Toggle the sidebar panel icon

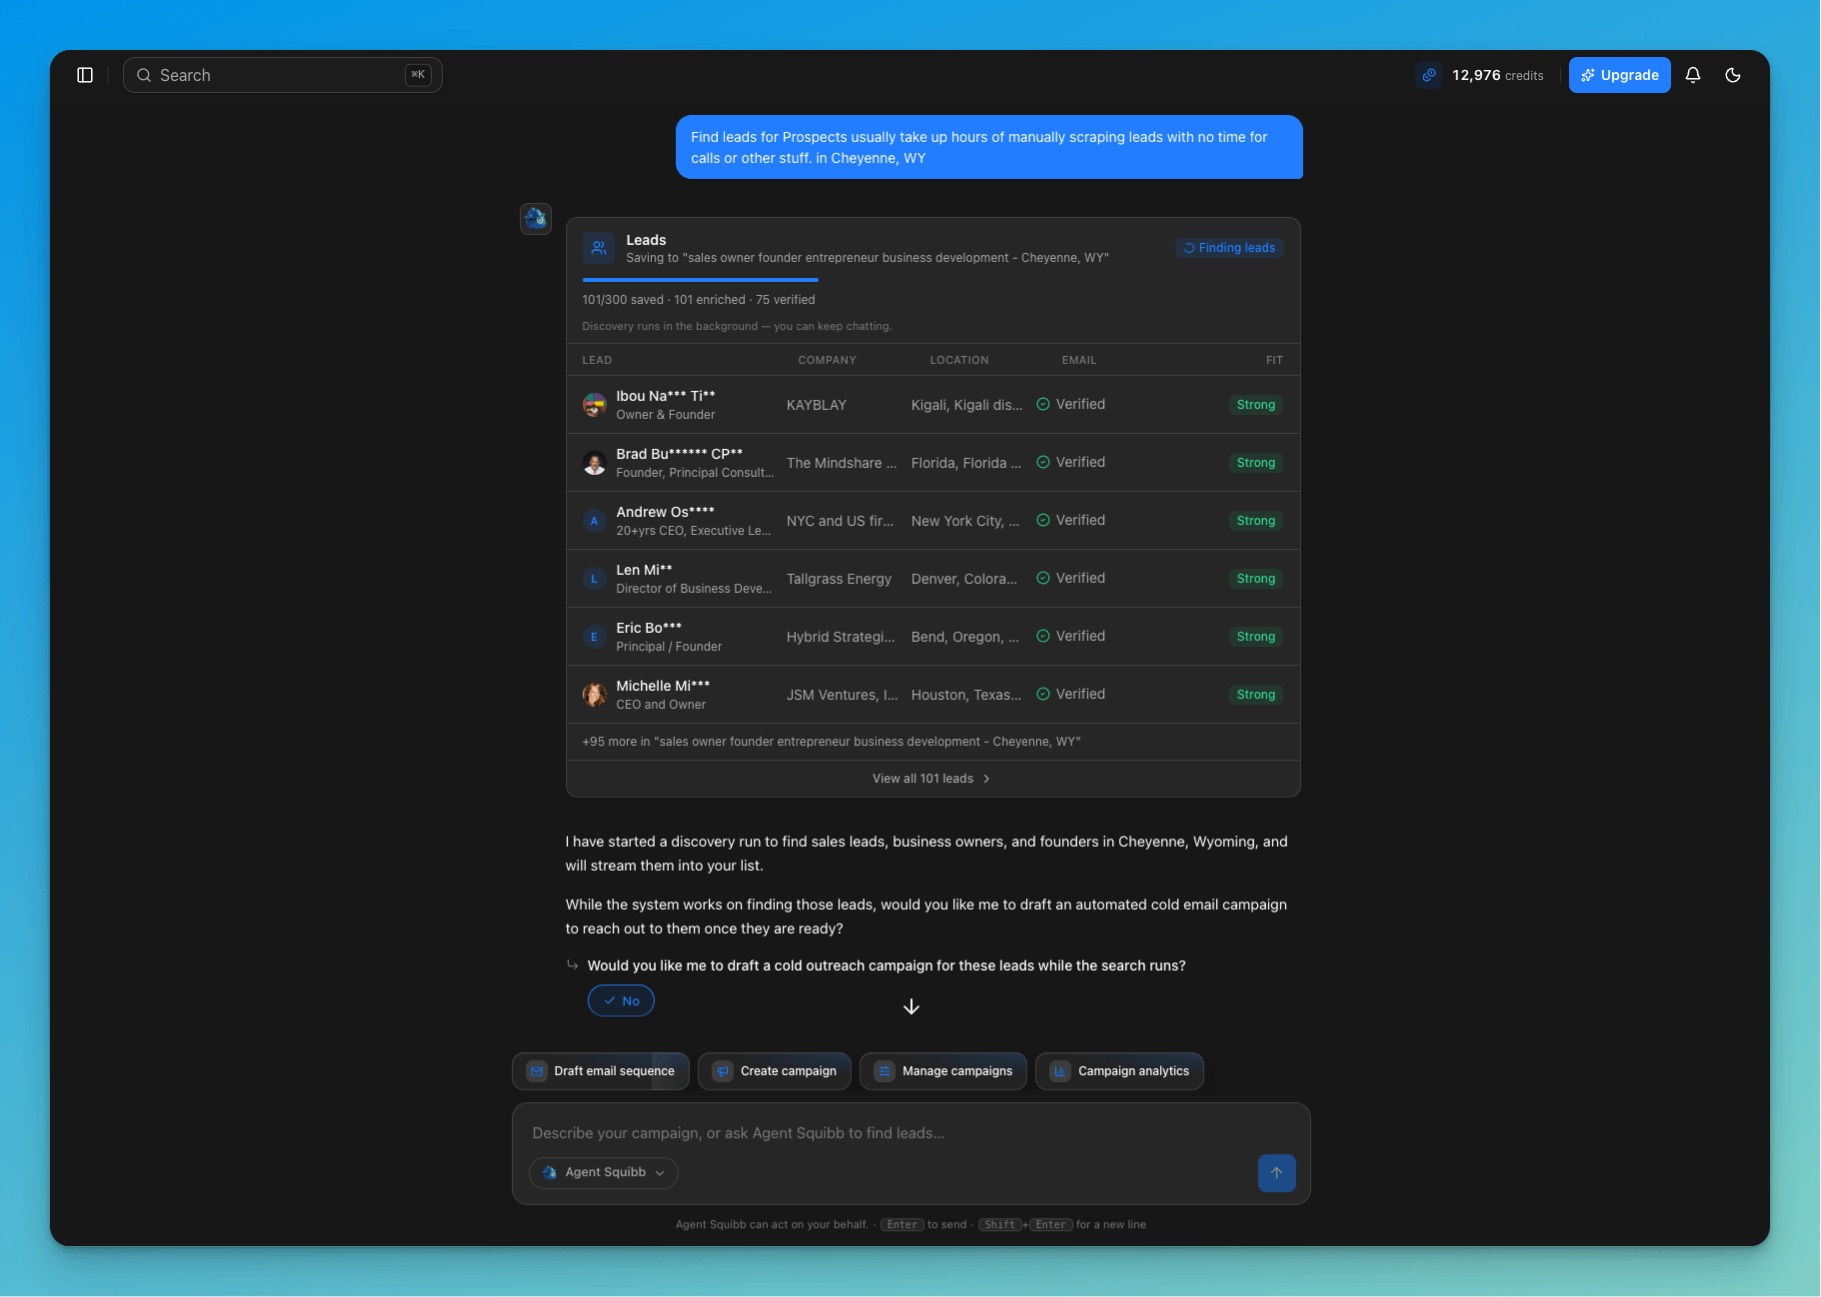pyautogui.click(x=85, y=75)
